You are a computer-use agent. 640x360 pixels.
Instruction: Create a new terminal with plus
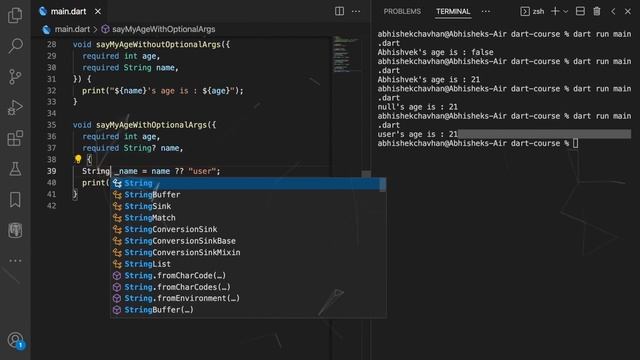555,11
